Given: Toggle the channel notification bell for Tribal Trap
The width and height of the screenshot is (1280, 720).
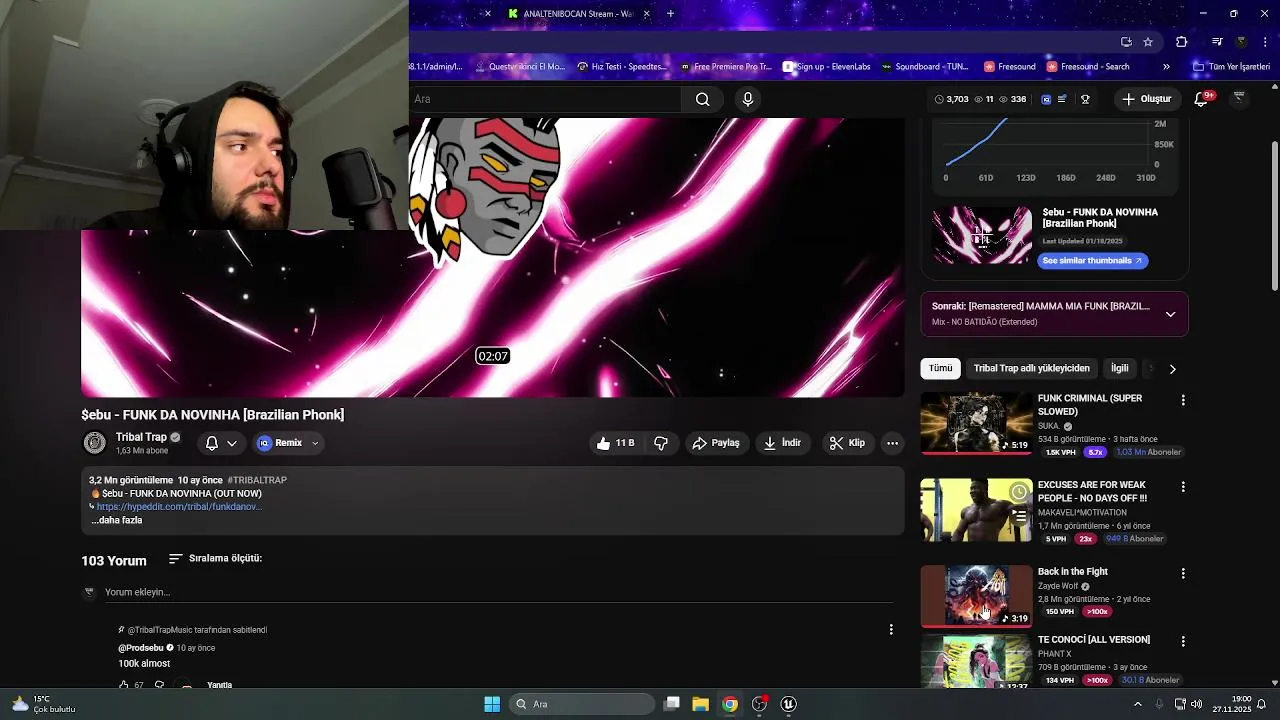Looking at the screenshot, I should click(x=212, y=443).
